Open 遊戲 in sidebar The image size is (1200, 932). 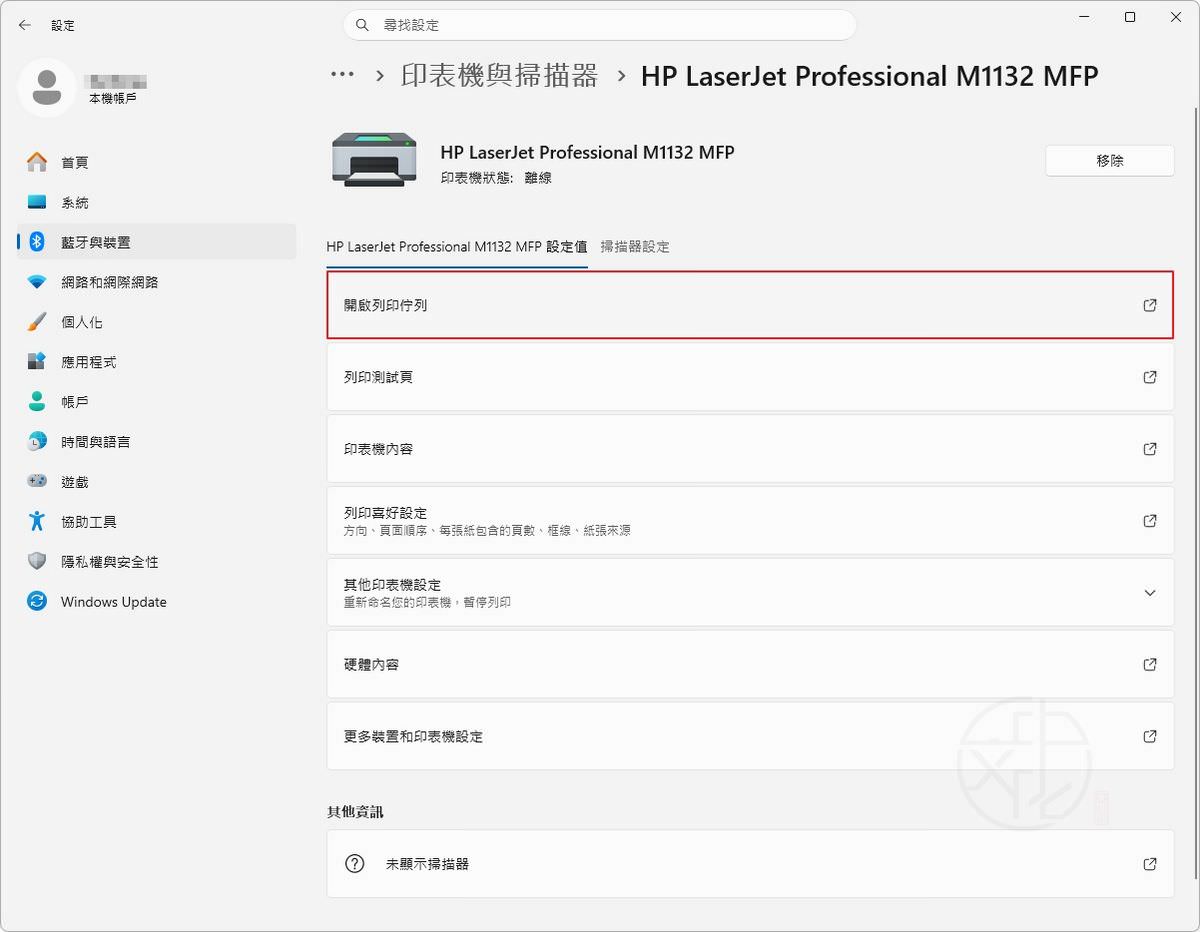click(x=157, y=482)
